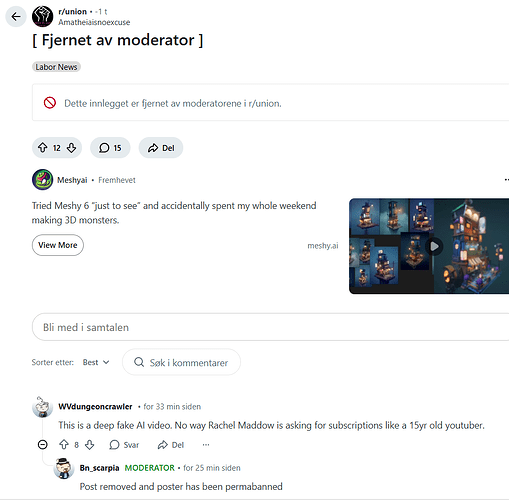Click the View More ad button
This screenshot has height=500, width=509.
[58, 245]
